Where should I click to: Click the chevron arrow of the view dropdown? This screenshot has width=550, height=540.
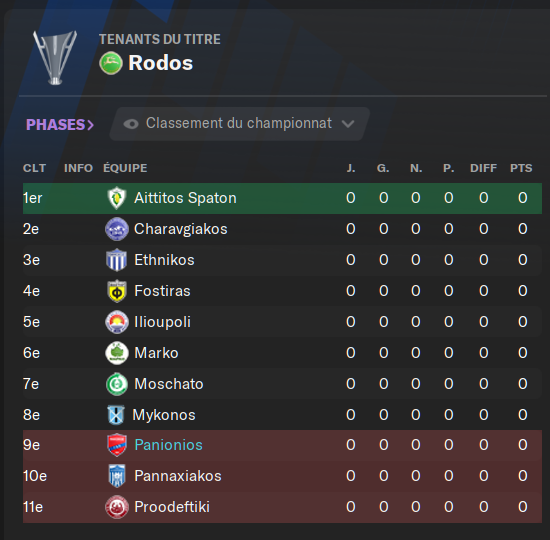pyautogui.click(x=348, y=124)
